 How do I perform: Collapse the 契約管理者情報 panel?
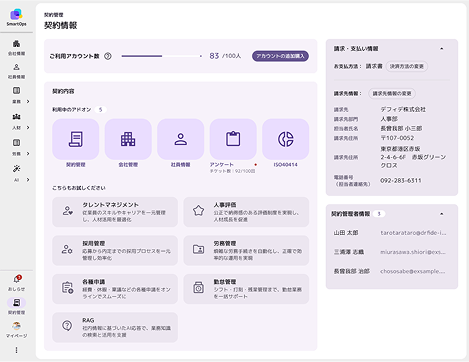(x=442, y=214)
